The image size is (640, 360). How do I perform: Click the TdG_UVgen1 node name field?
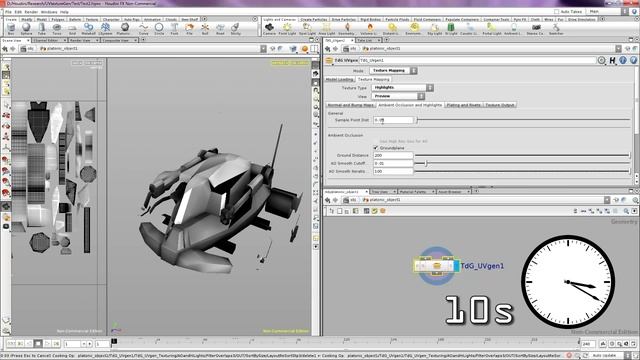[x=477, y=60]
